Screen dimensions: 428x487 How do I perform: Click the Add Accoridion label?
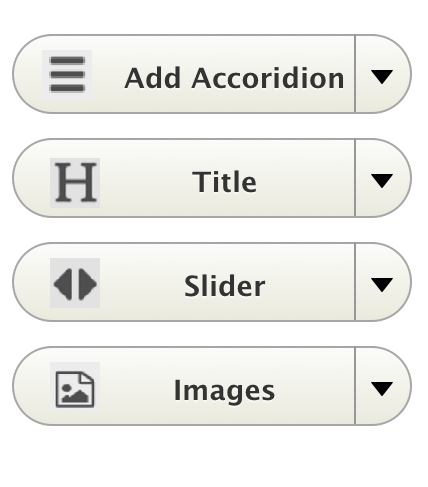[x=234, y=78]
